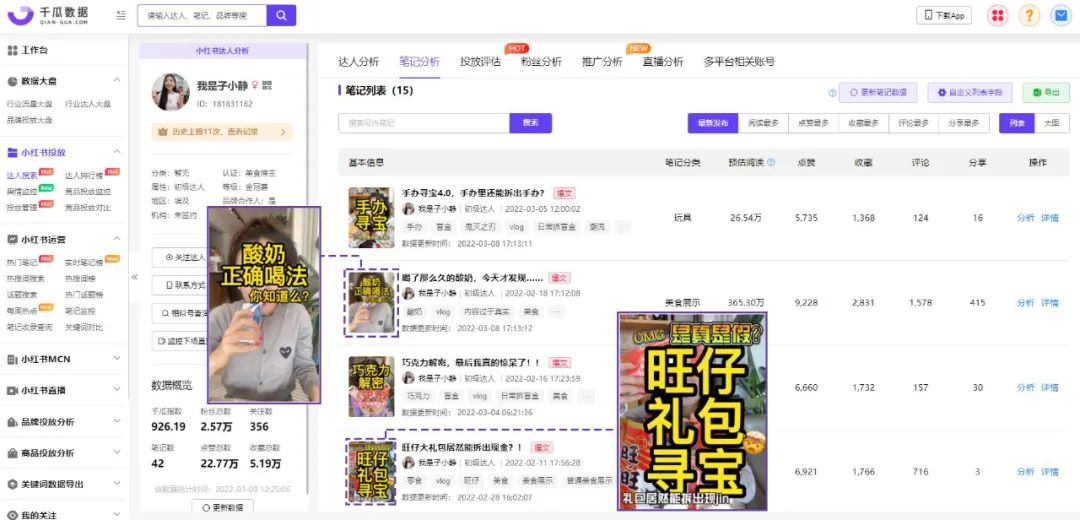Image resolution: width=1080 pixels, height=520 pixels.
Task: Open the 达人分析 tab
Action: (x=358, y=61)
